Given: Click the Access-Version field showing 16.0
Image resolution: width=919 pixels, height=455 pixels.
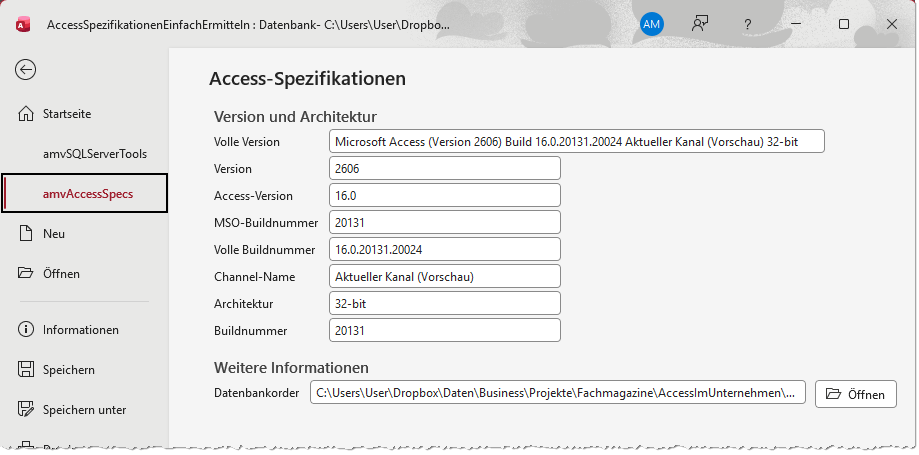Looking at the screenshot, I should (x=445, y=195).
